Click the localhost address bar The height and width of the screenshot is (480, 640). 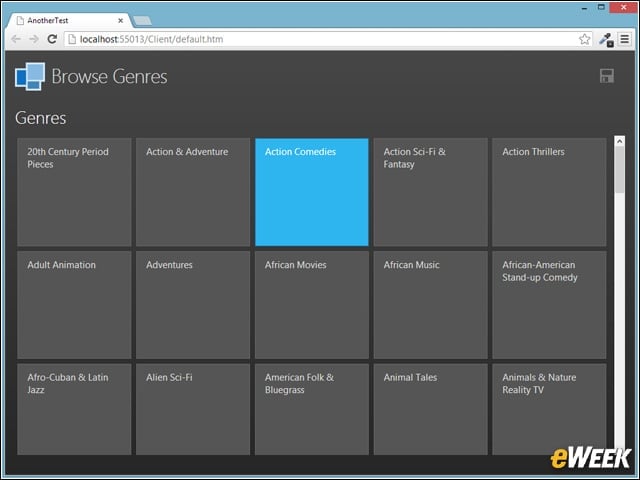322,39
